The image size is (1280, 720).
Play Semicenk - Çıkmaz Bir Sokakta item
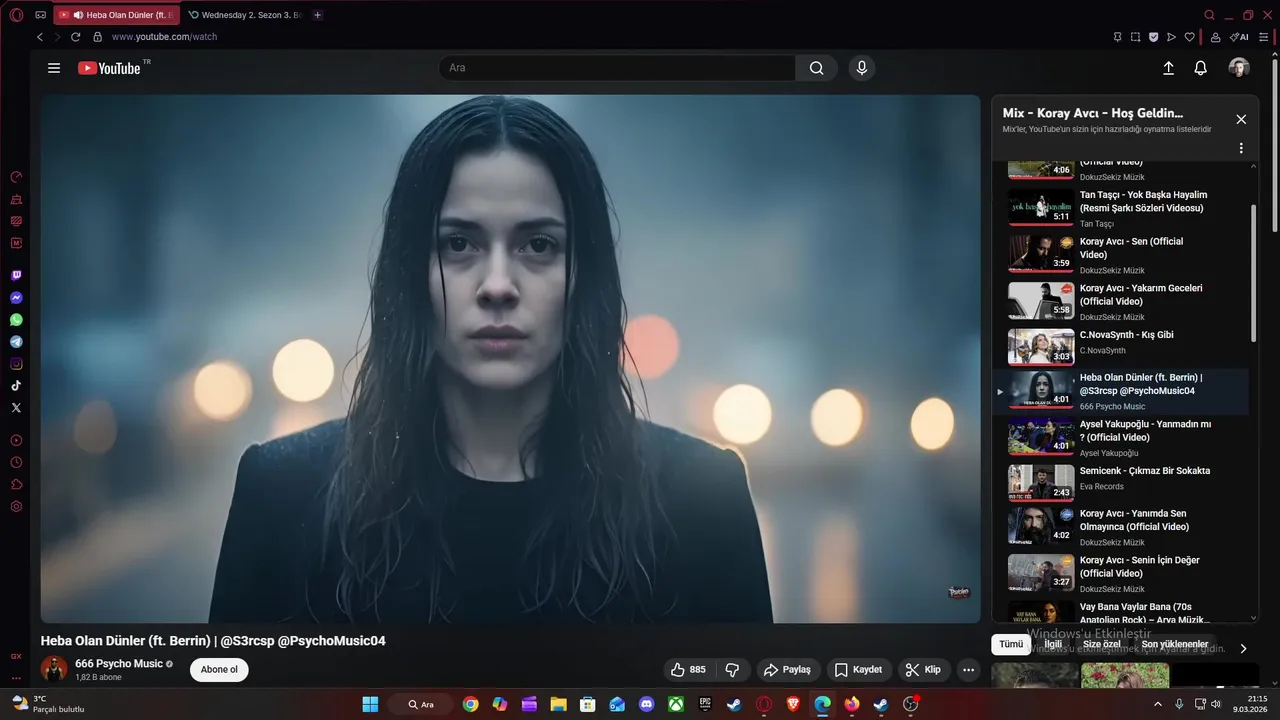1120,482
